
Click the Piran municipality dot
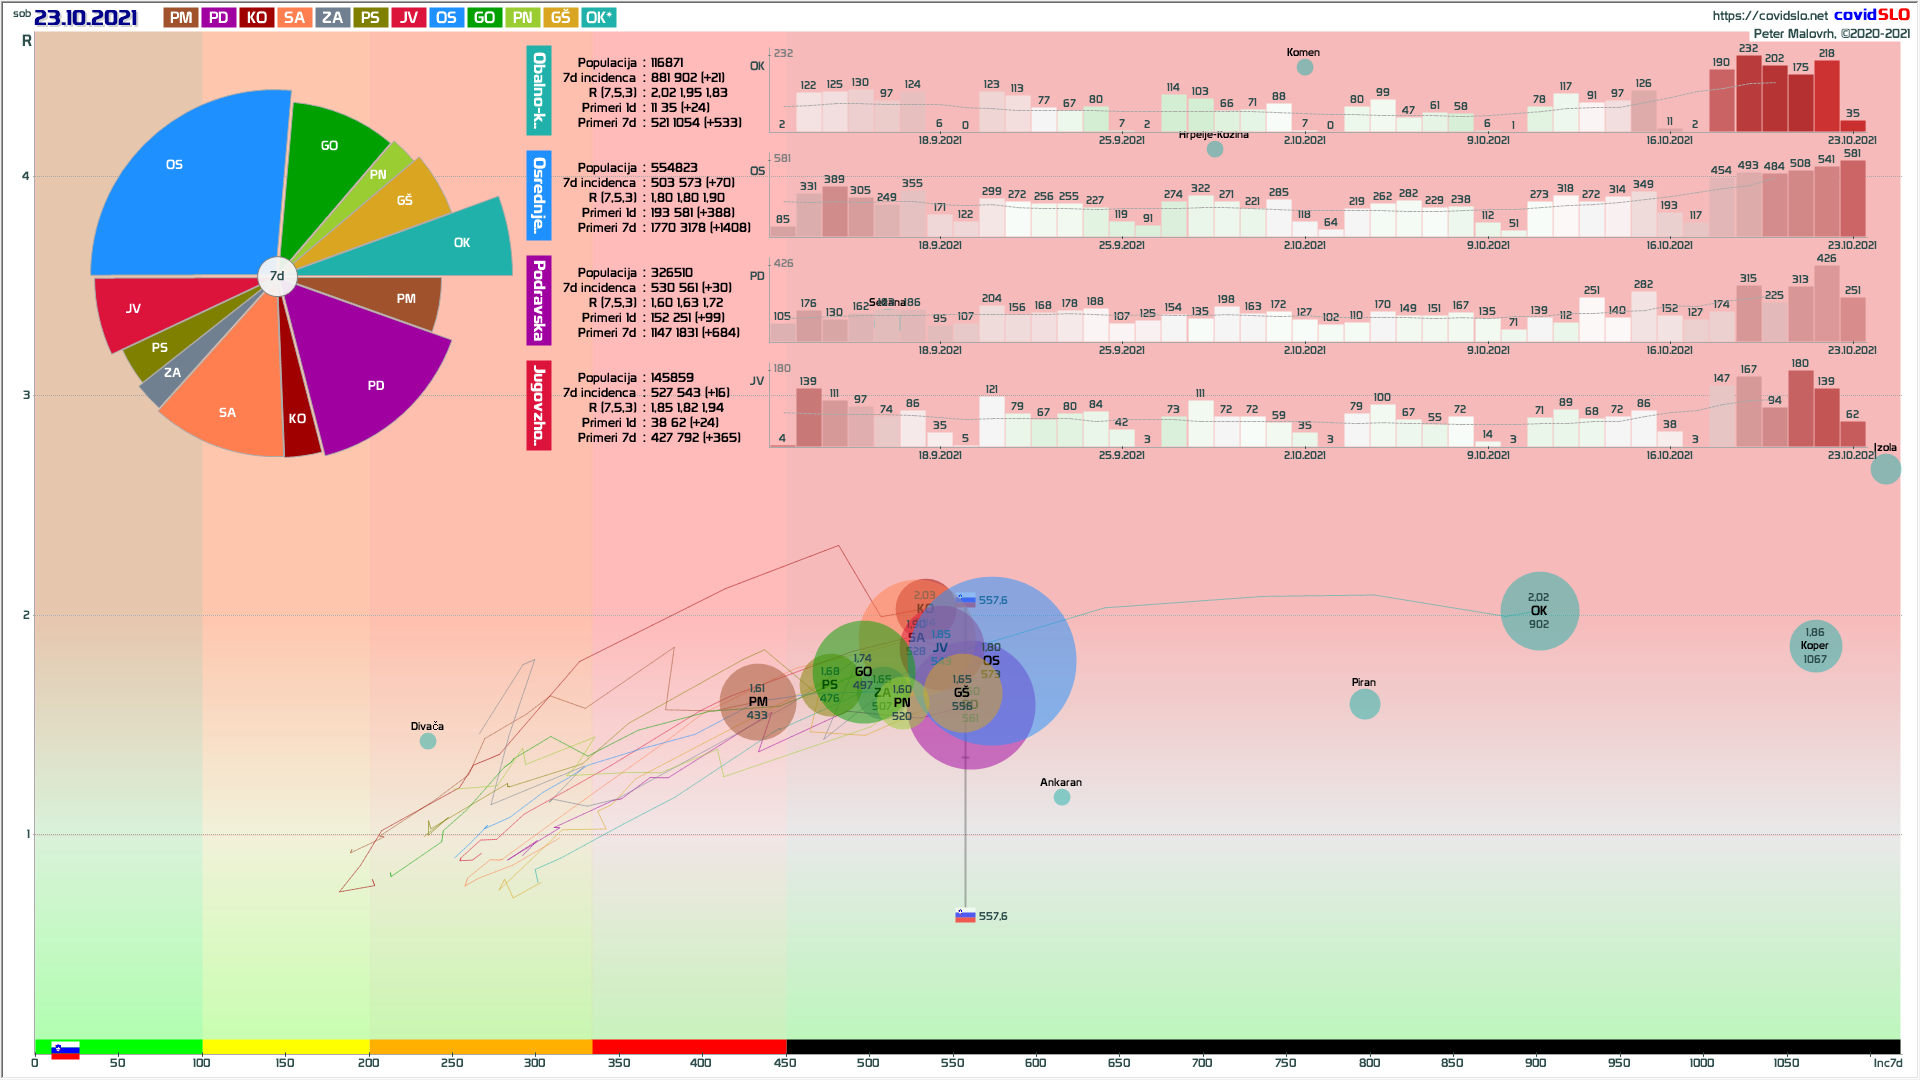(1364, 704)
